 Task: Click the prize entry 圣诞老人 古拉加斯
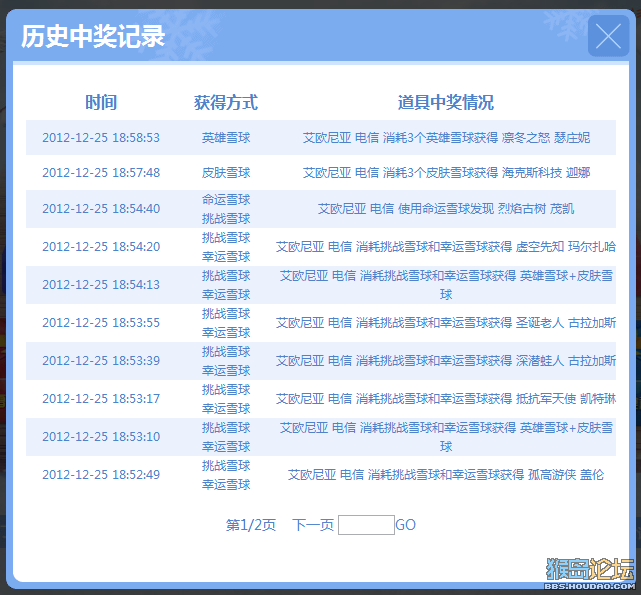[566, 323]
